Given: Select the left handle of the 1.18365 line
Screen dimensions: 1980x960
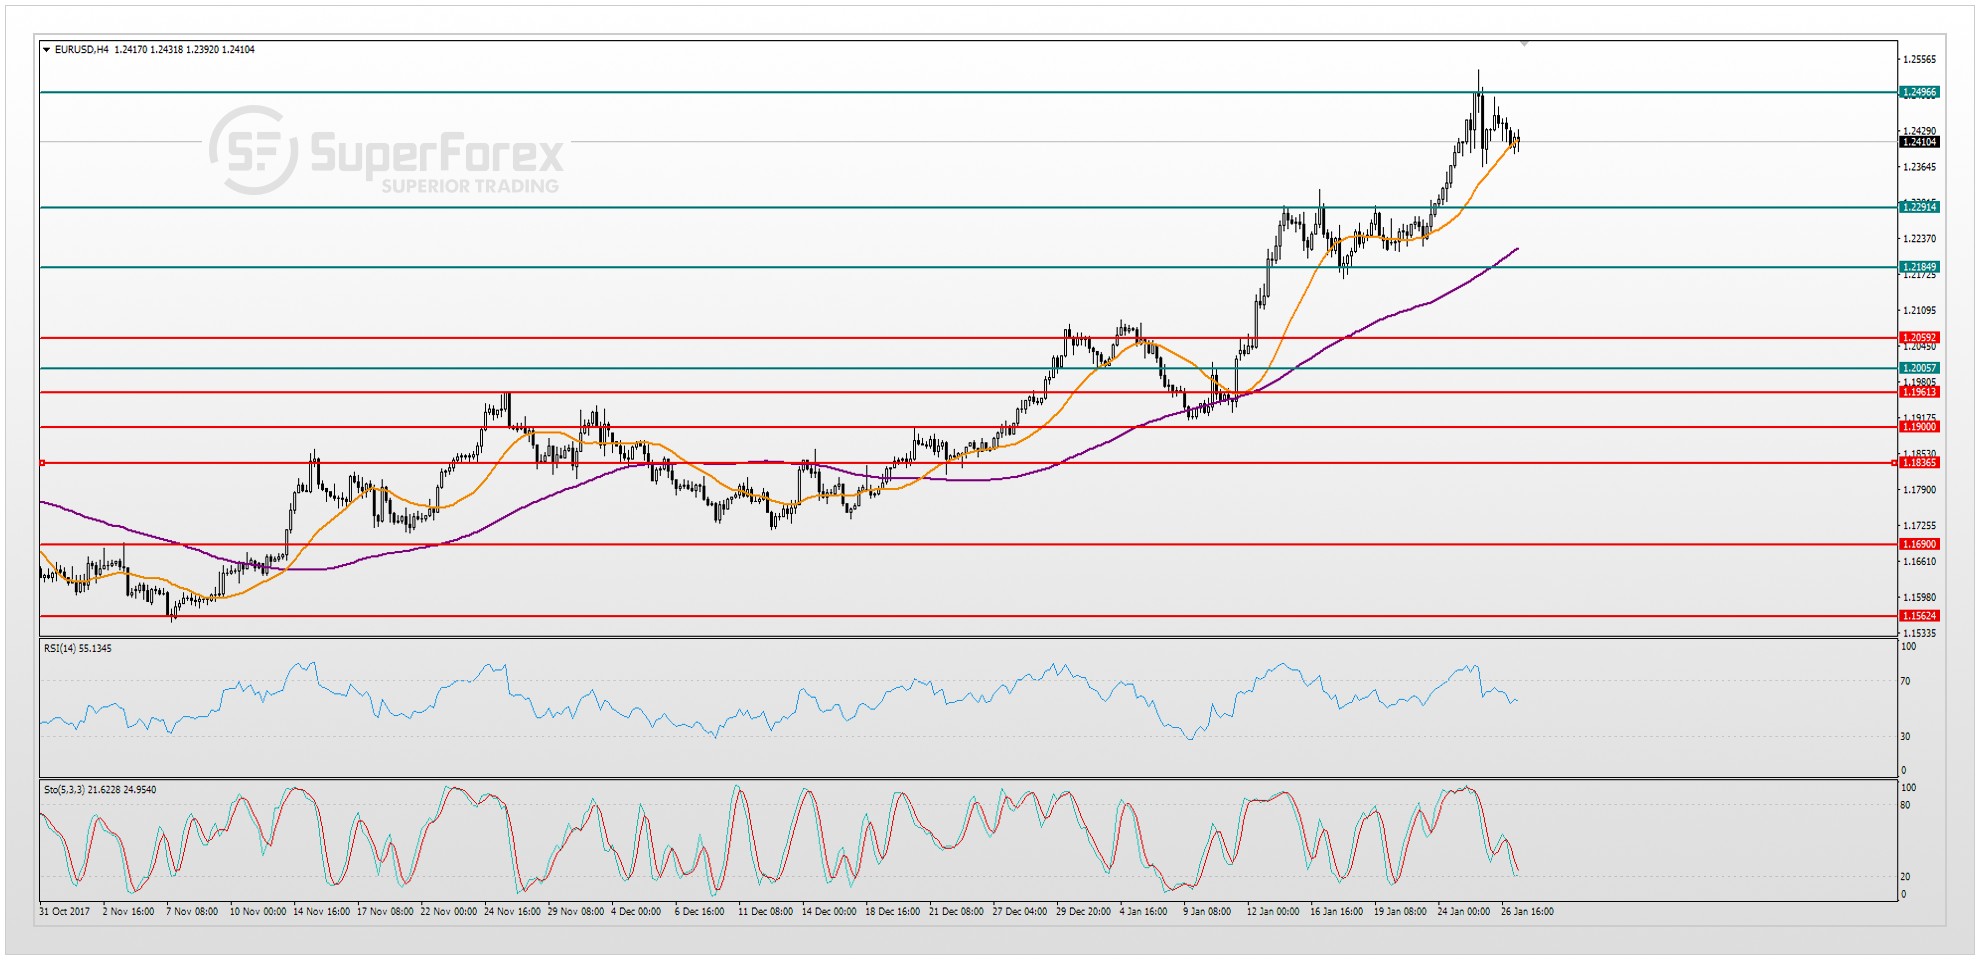Looking at the screenshot, I should pos(43,463).
